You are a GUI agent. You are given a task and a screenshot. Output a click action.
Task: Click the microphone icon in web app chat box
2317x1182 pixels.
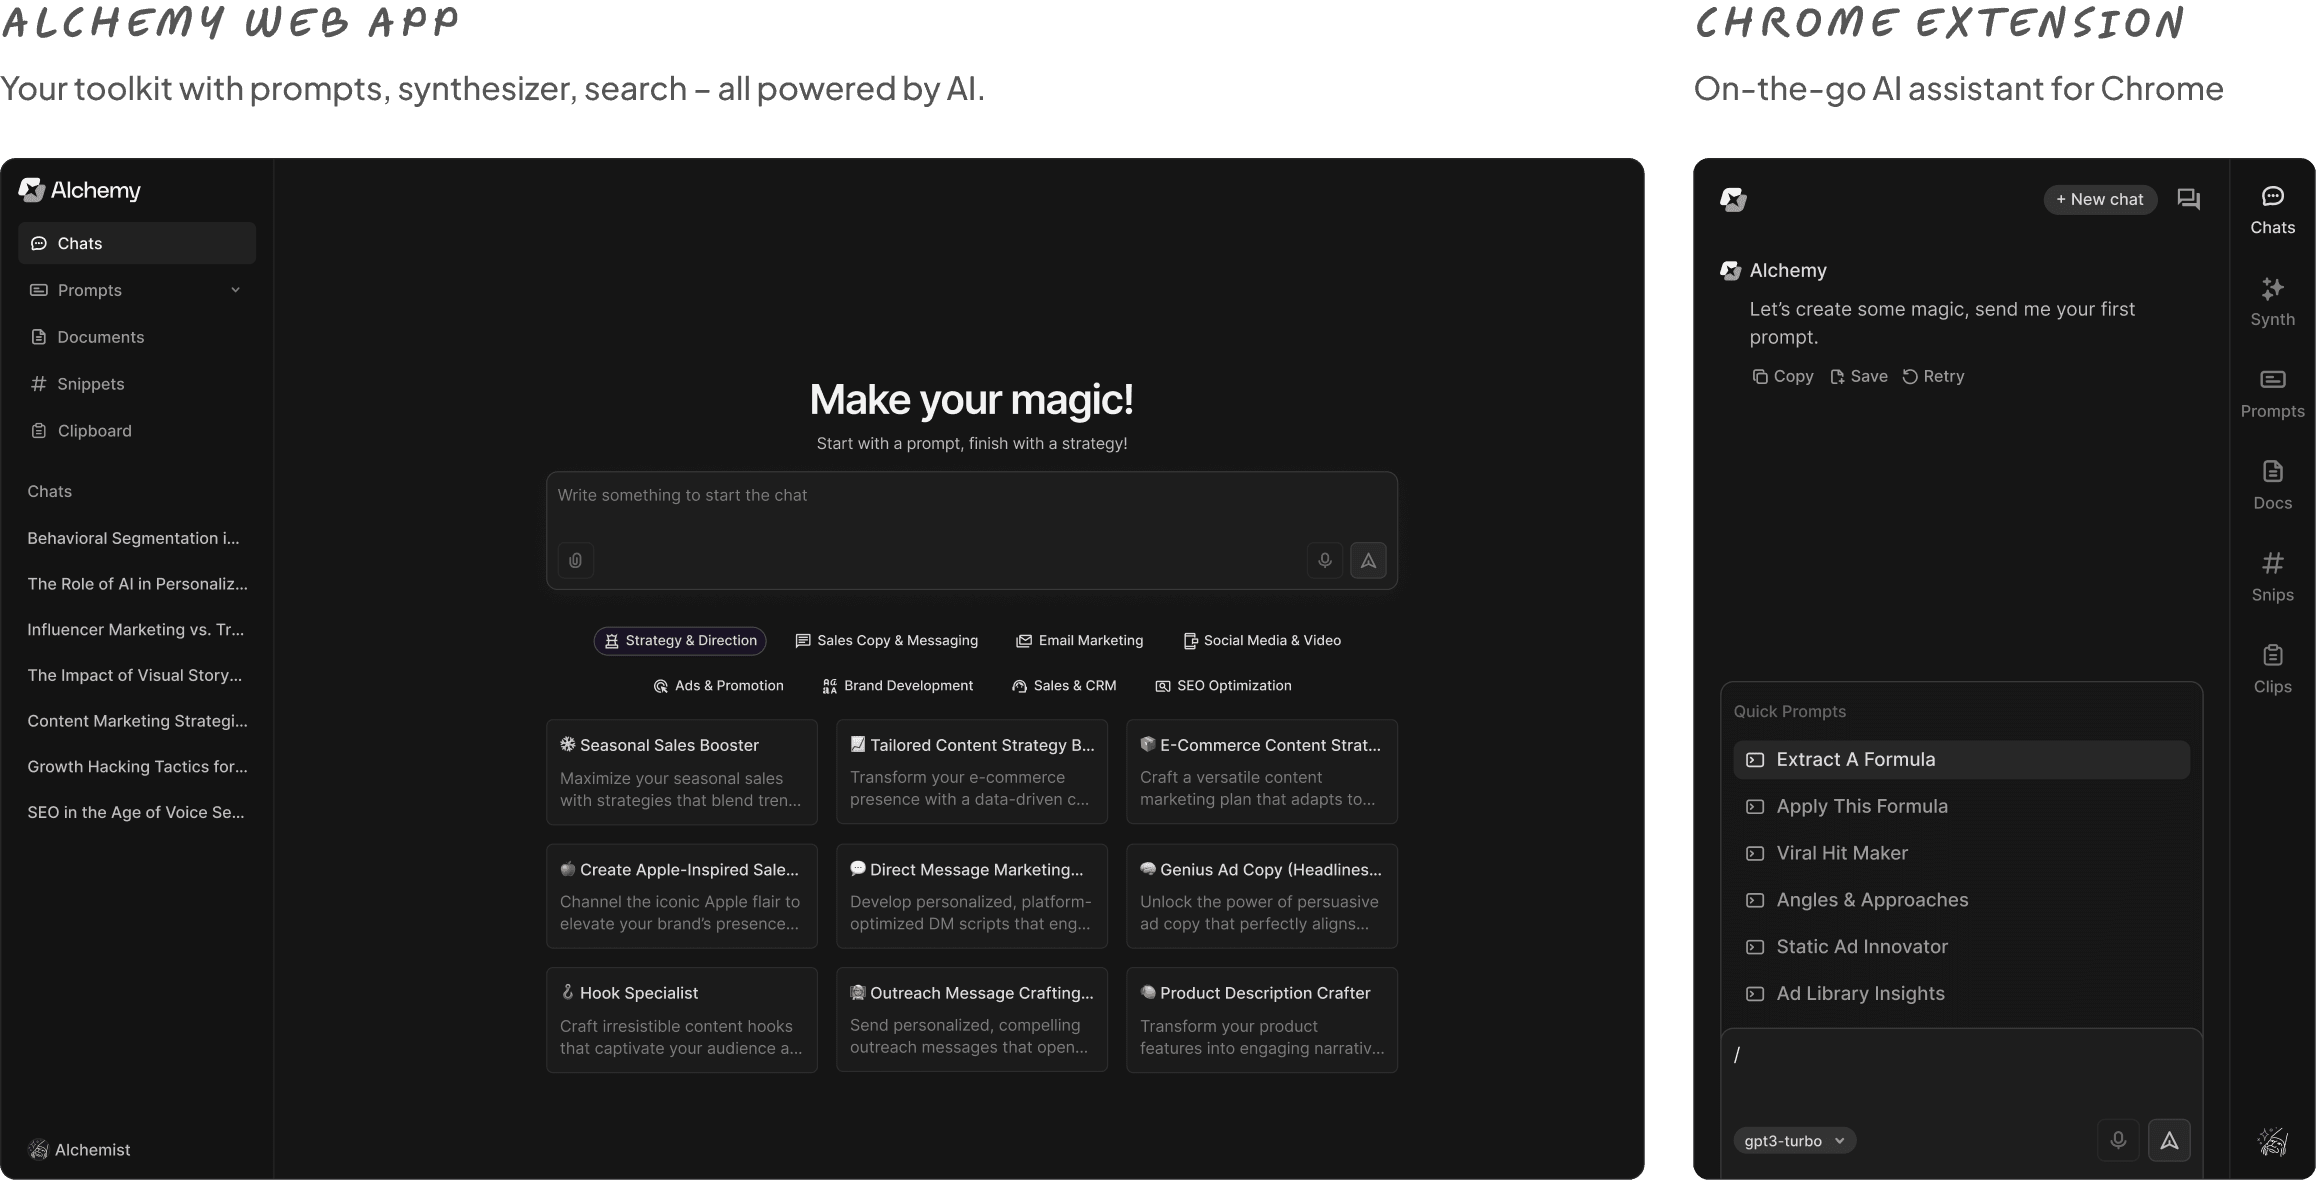(1325, 561)
